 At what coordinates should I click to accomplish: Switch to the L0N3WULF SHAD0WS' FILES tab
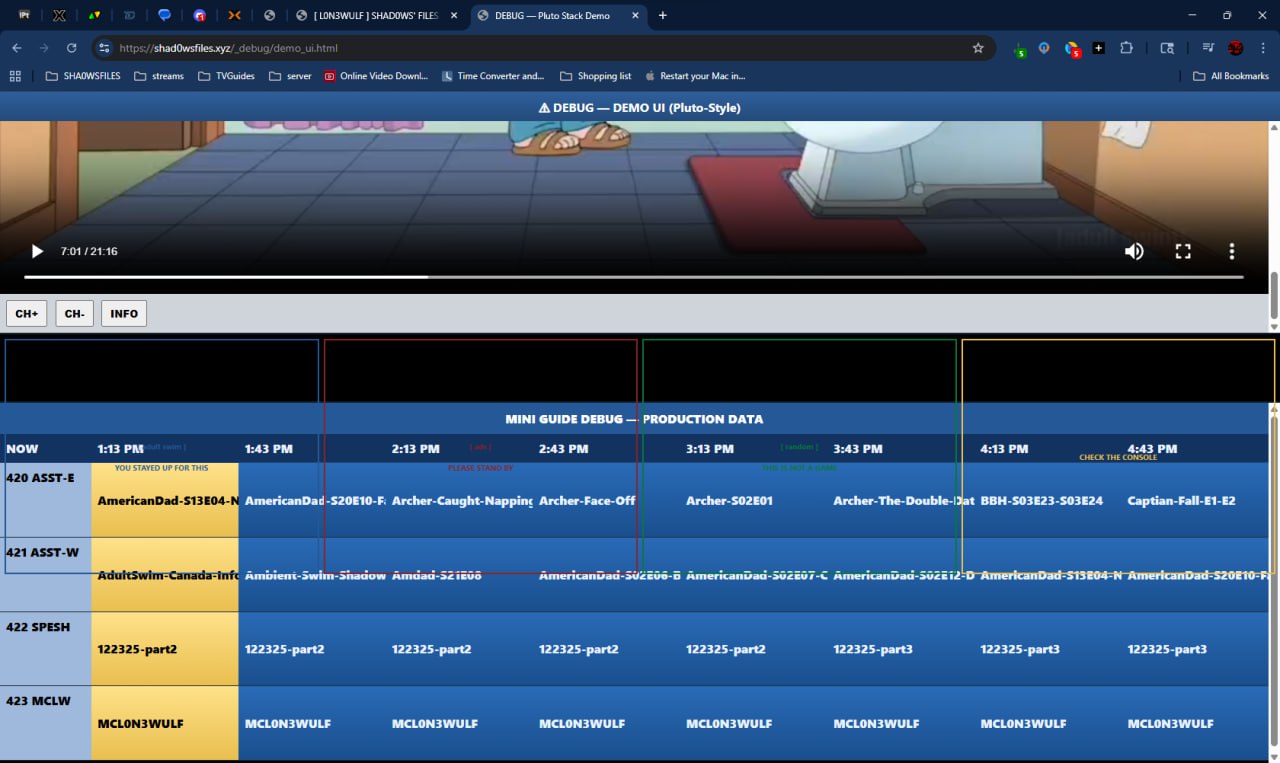tap(374, 15)
